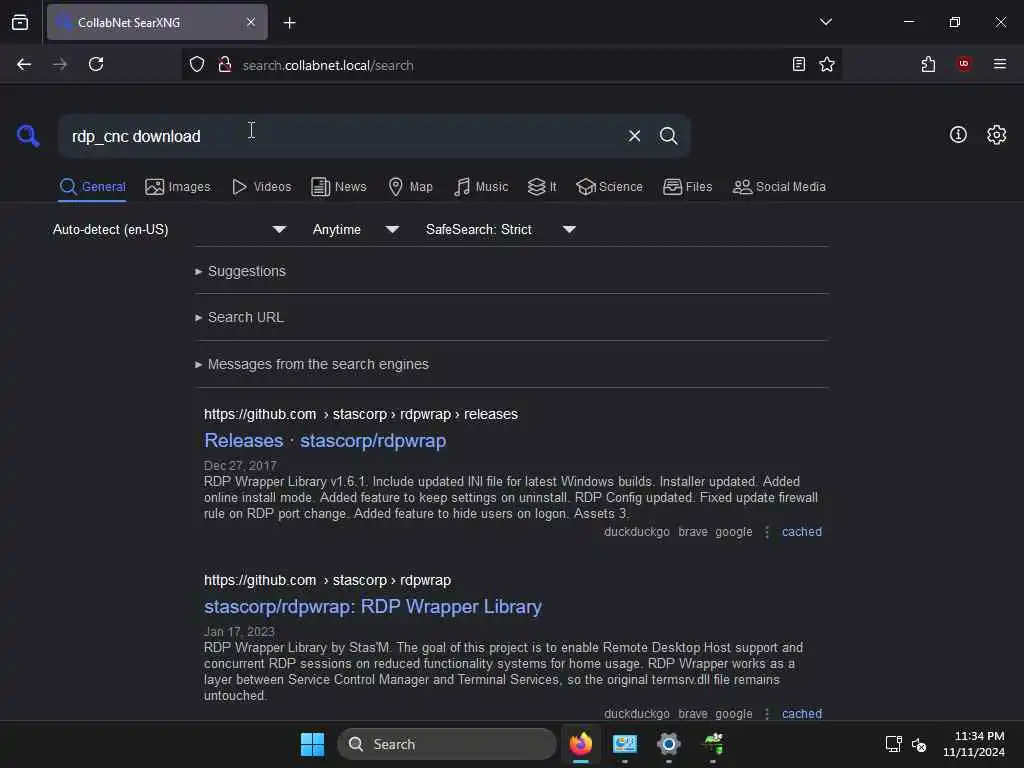1024x768 pixels.
Task: Clear the search query with the X icon
Action: (634, 136)
